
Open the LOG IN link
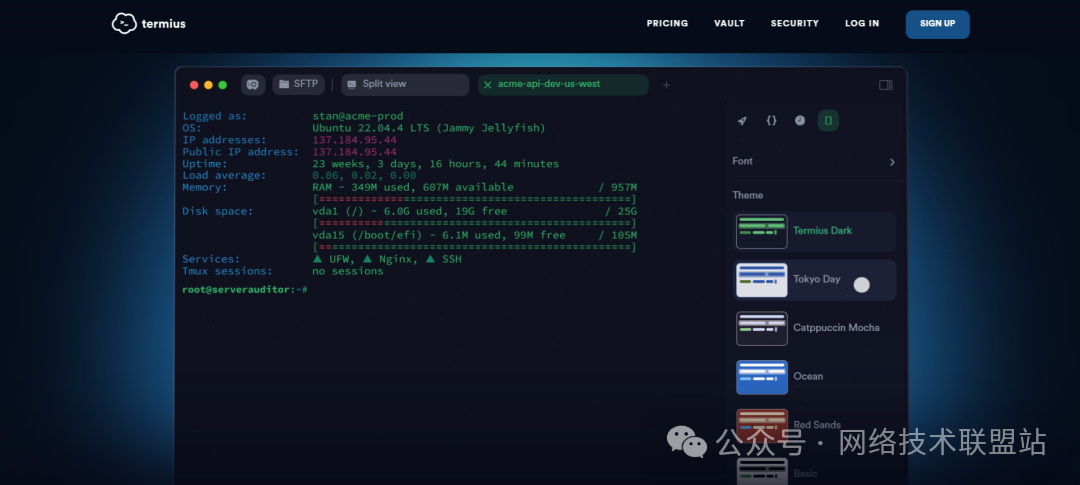coord(862,24)
